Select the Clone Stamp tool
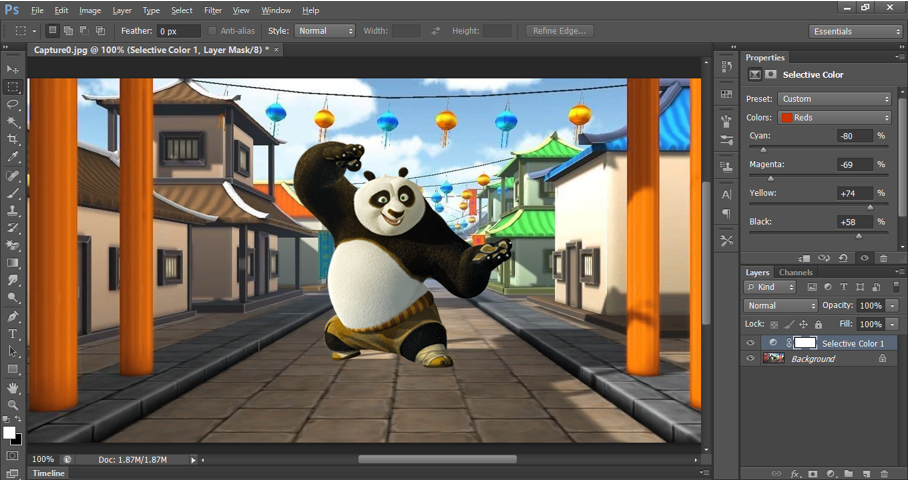The image size is (908, 481). pyautogui.click(x=13, y=210)
